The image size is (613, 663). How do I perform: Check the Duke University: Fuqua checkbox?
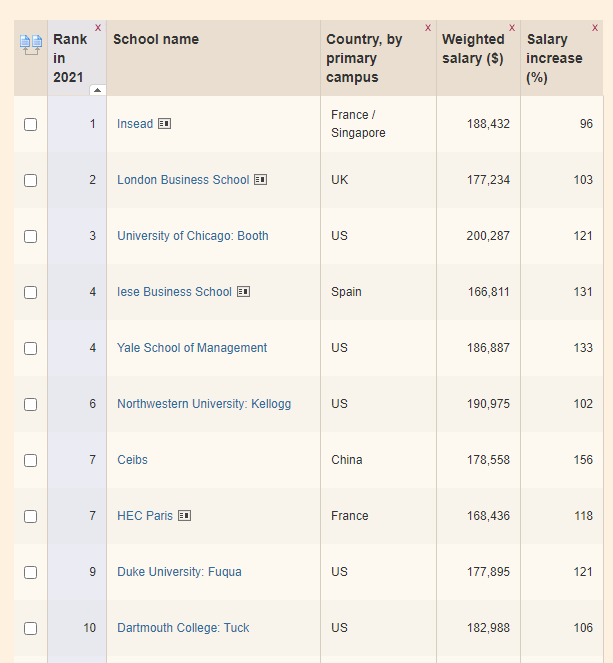pos(30,572)
